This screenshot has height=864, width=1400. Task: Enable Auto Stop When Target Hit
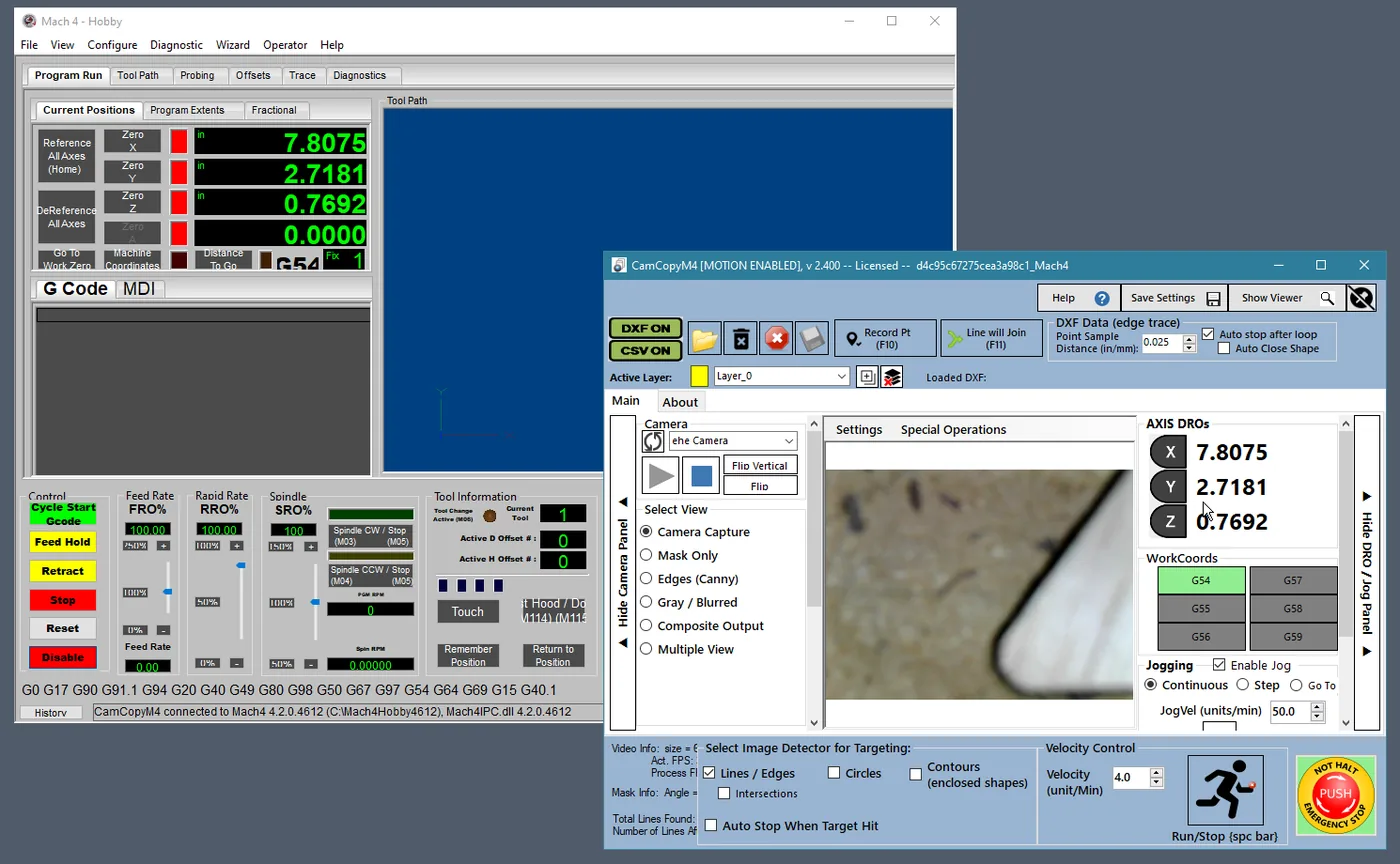coord(711,826)
